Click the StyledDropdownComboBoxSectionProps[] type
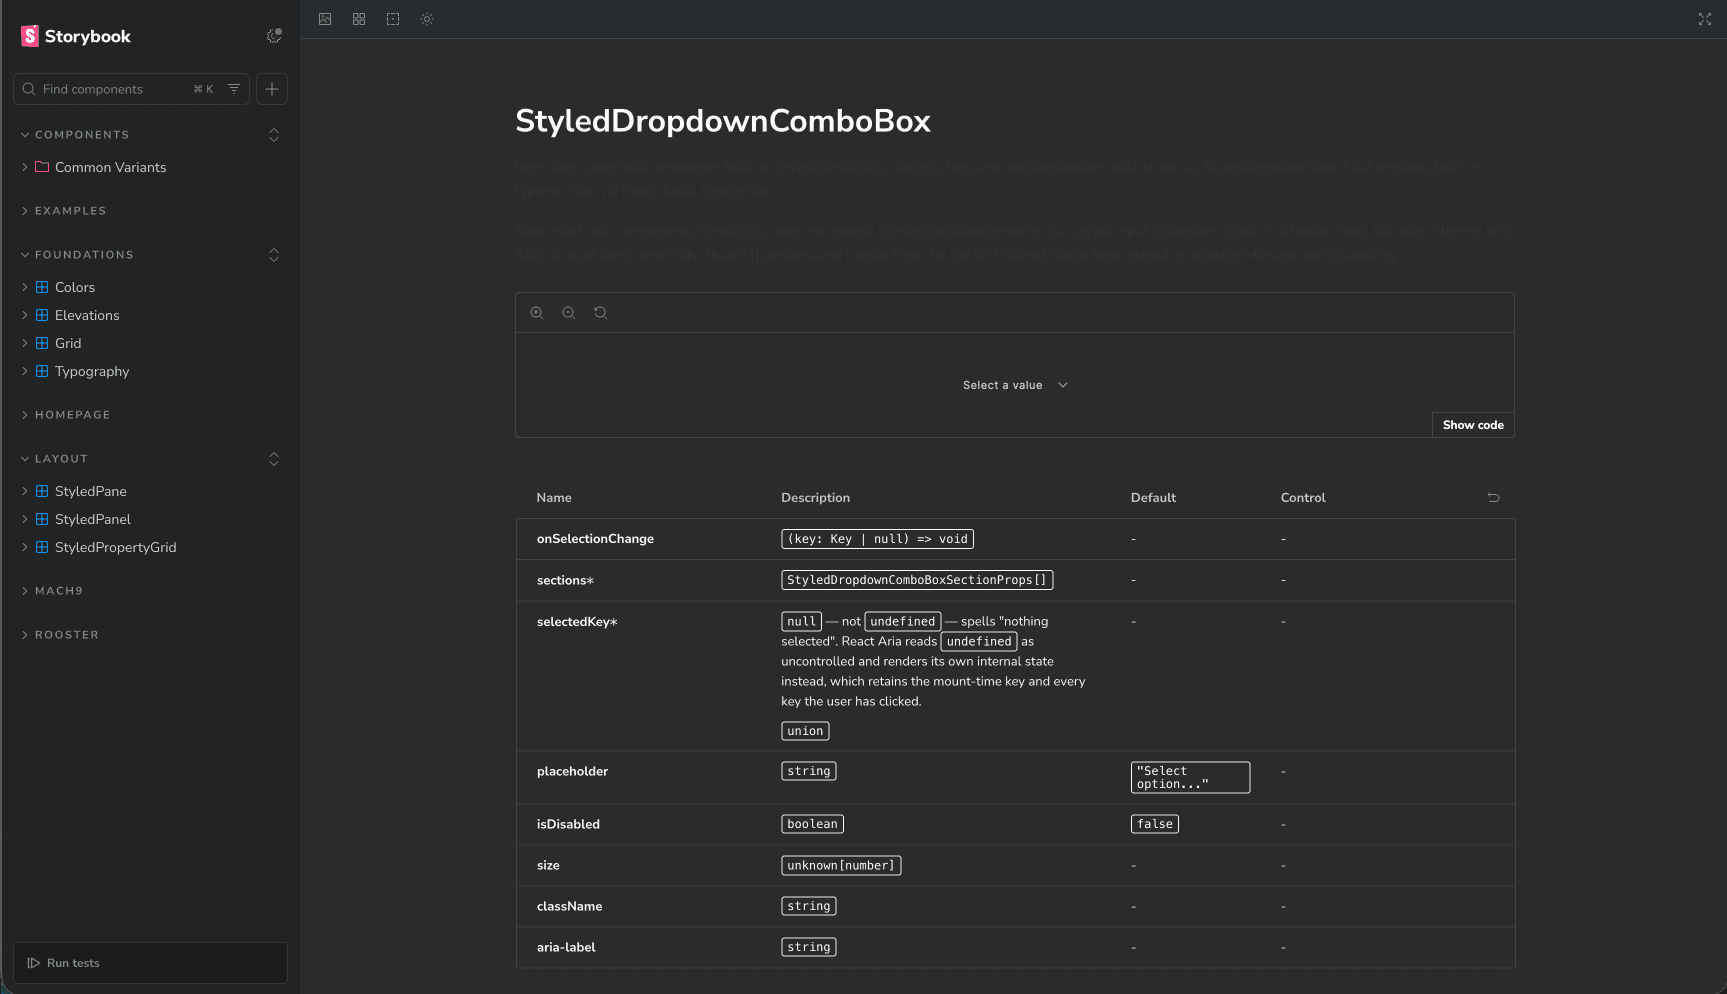Screen dimensions: 1727x994 click(x=917, y=580)
